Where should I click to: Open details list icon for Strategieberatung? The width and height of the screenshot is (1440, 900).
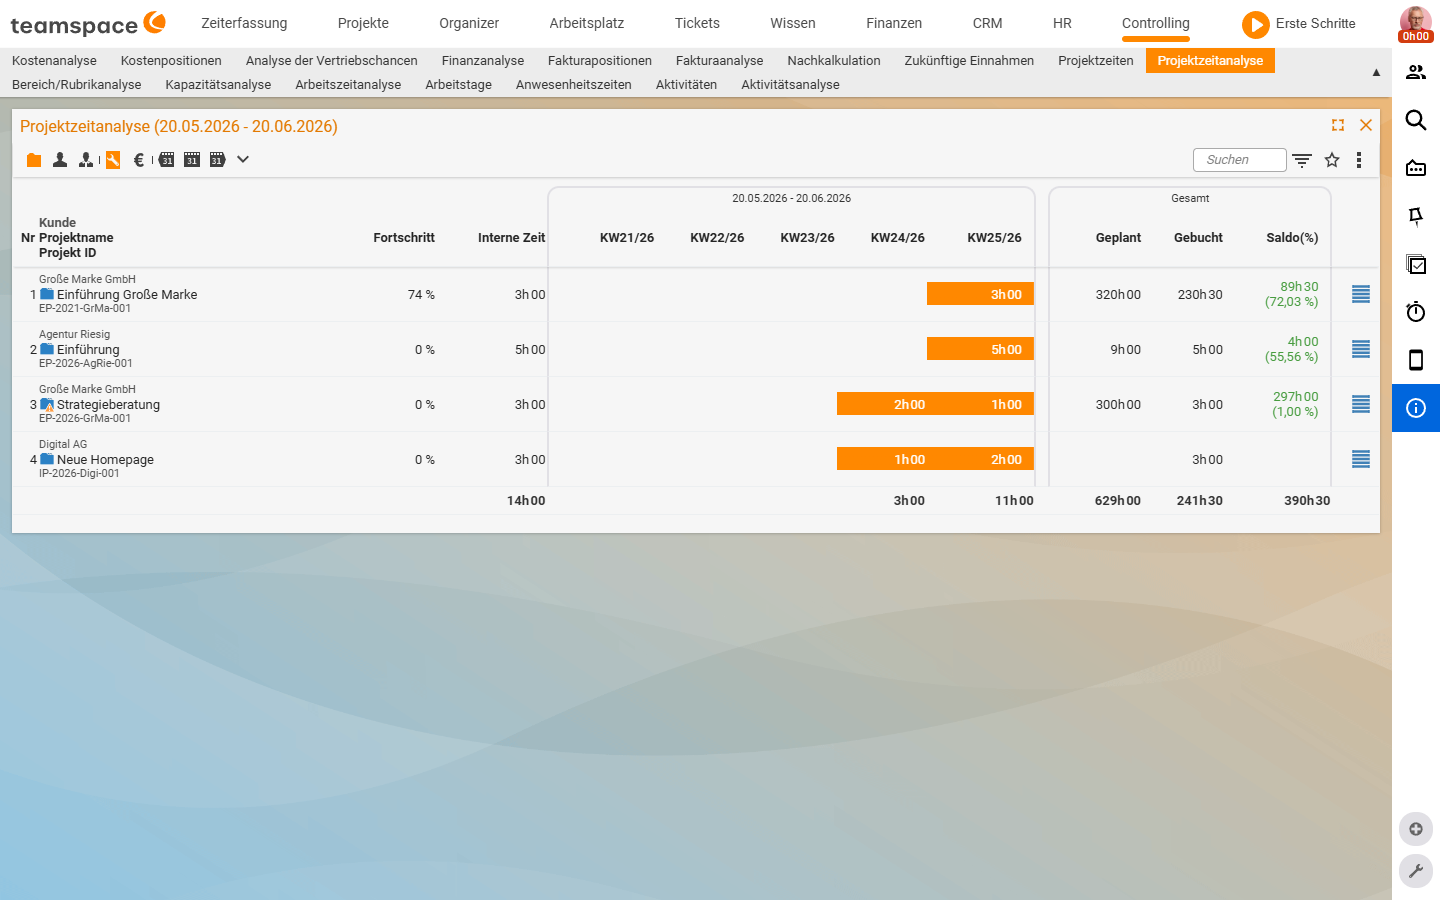coord(1361,404)
